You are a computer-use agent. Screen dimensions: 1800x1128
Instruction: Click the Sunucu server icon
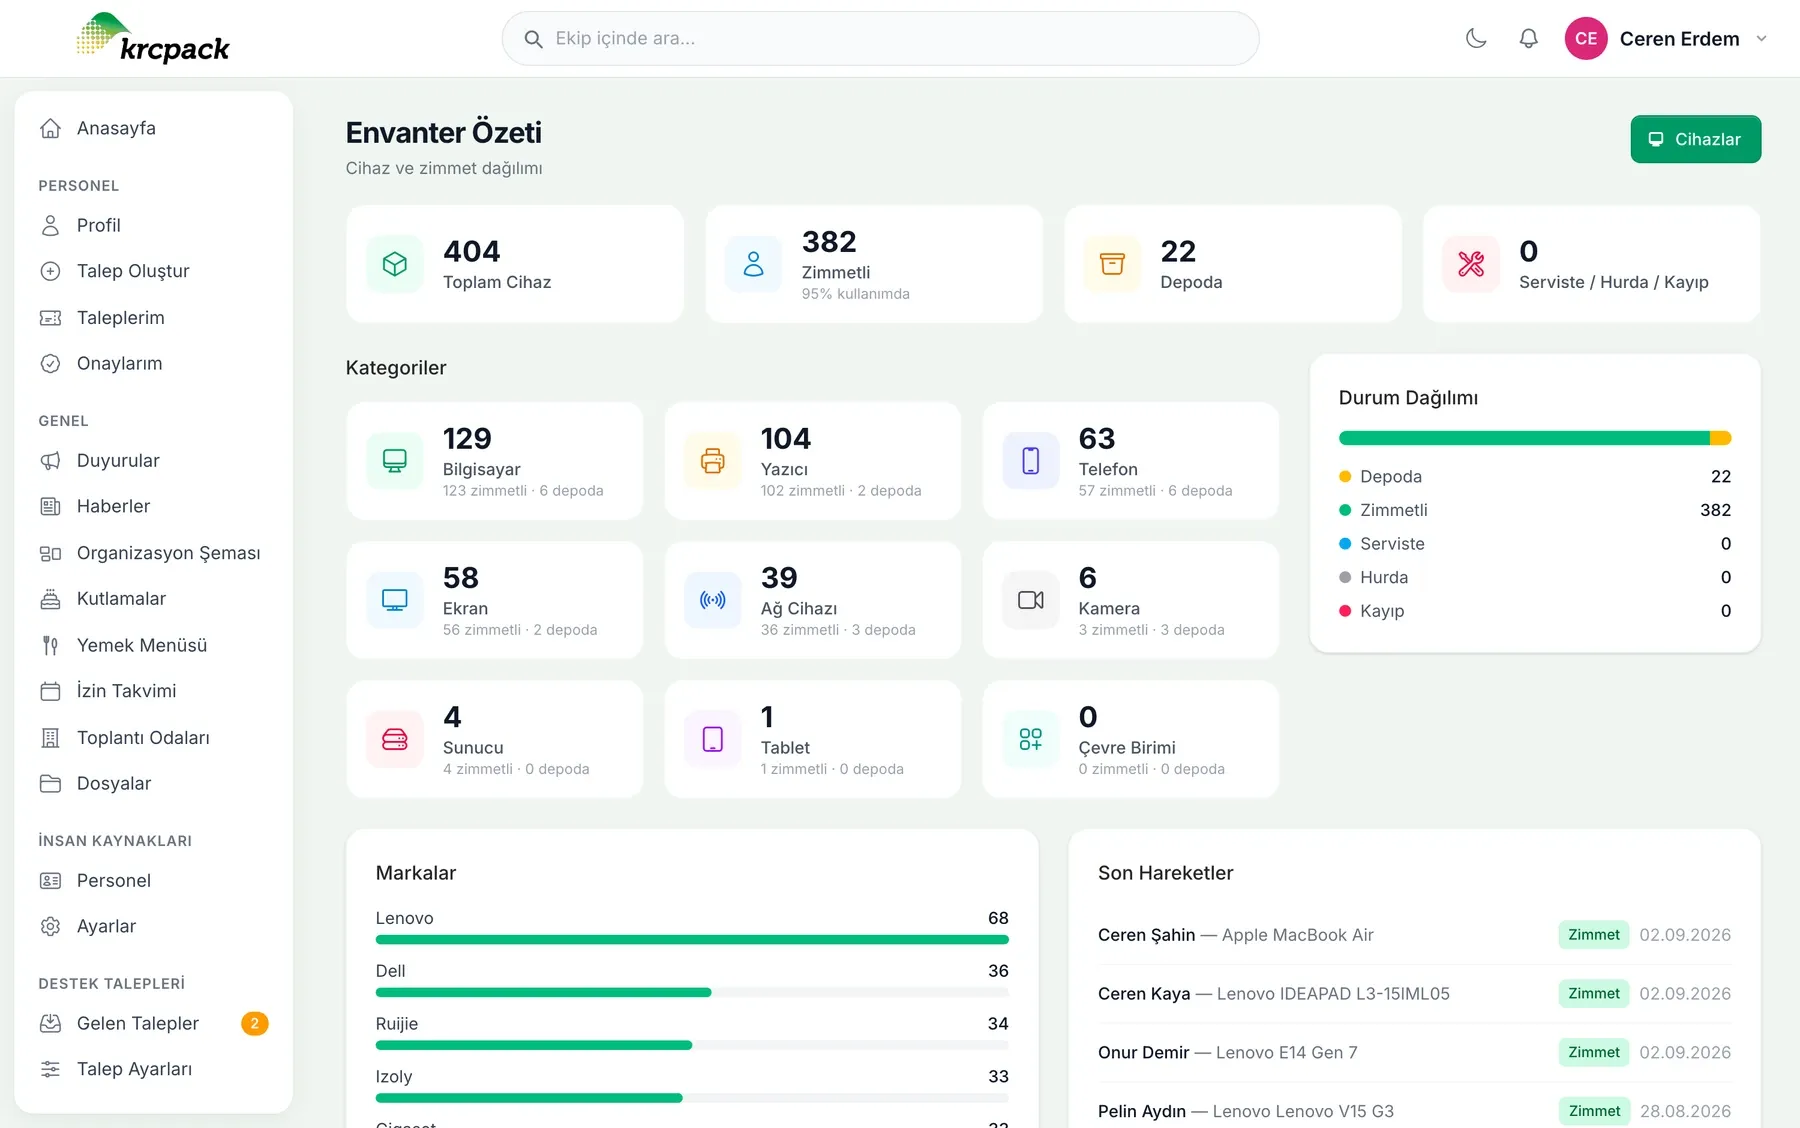click(x=395, y=739)
